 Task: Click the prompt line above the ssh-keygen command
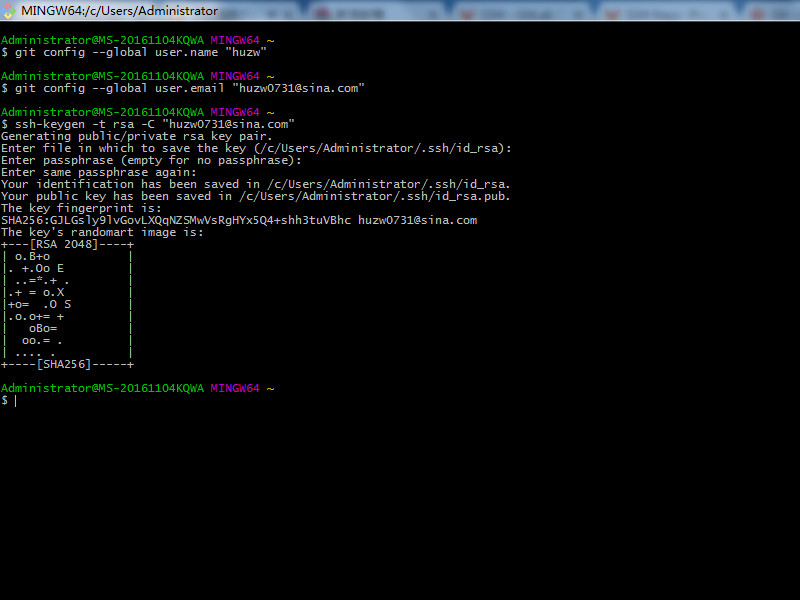(138, 112)
